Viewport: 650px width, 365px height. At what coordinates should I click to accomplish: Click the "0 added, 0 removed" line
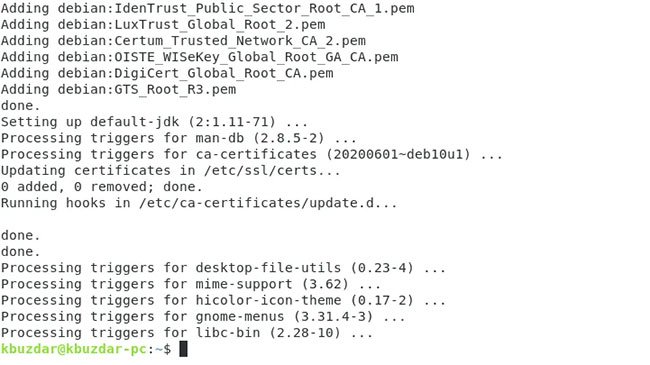pos(102,187)
